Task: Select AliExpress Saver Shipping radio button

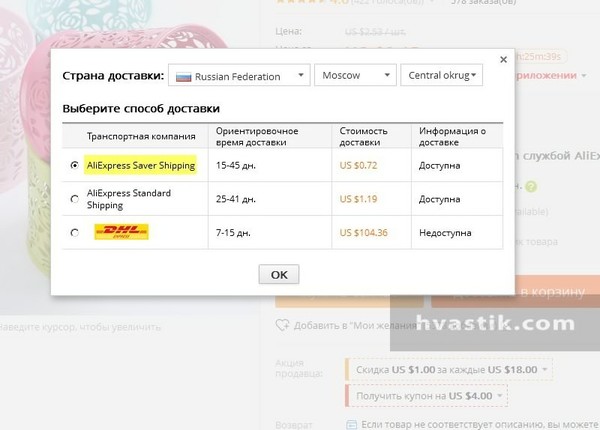Action: [x=75, y=165]
